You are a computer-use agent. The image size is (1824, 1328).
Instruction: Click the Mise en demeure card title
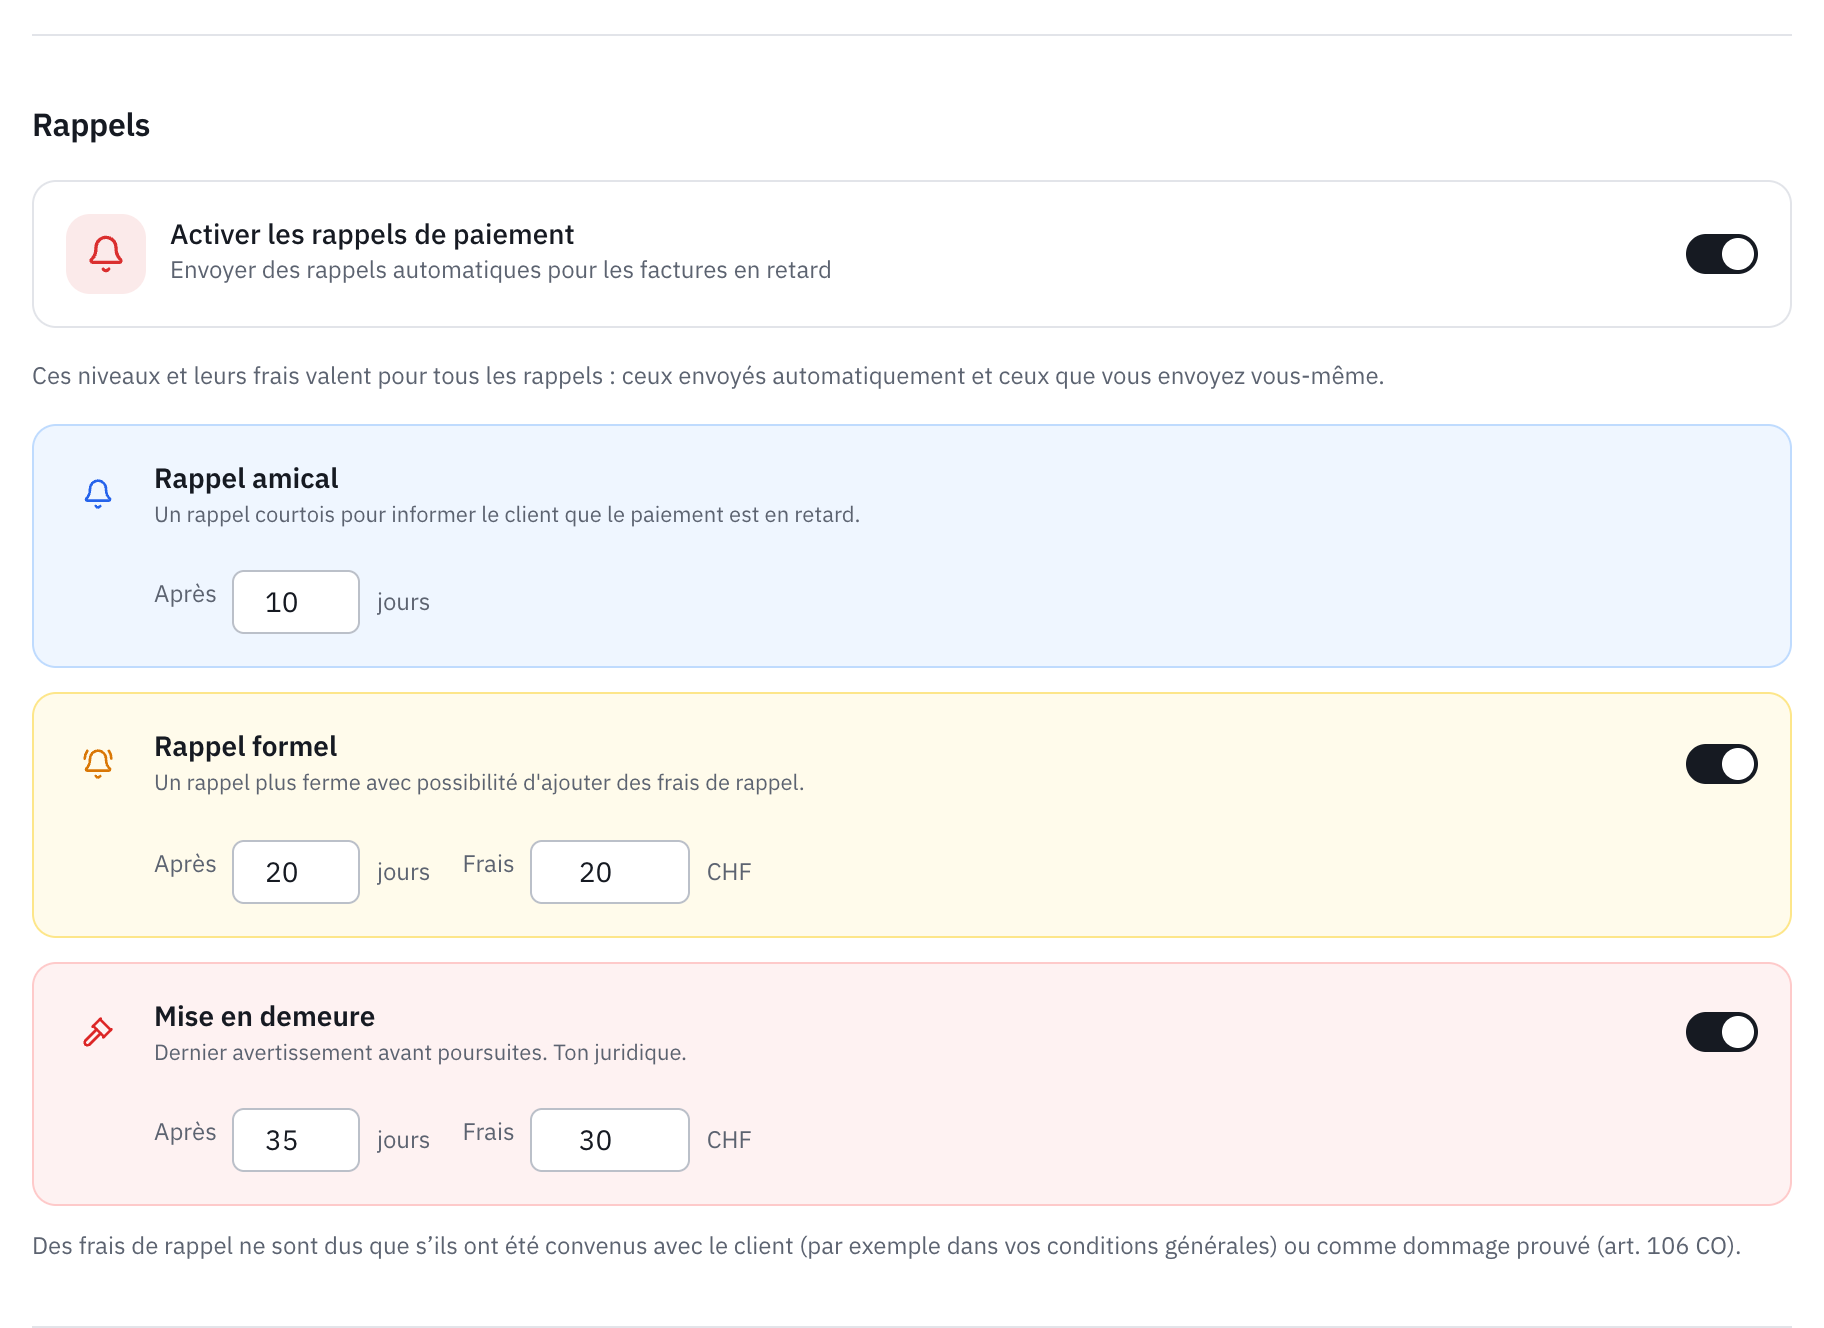[x=265, y=1017]
